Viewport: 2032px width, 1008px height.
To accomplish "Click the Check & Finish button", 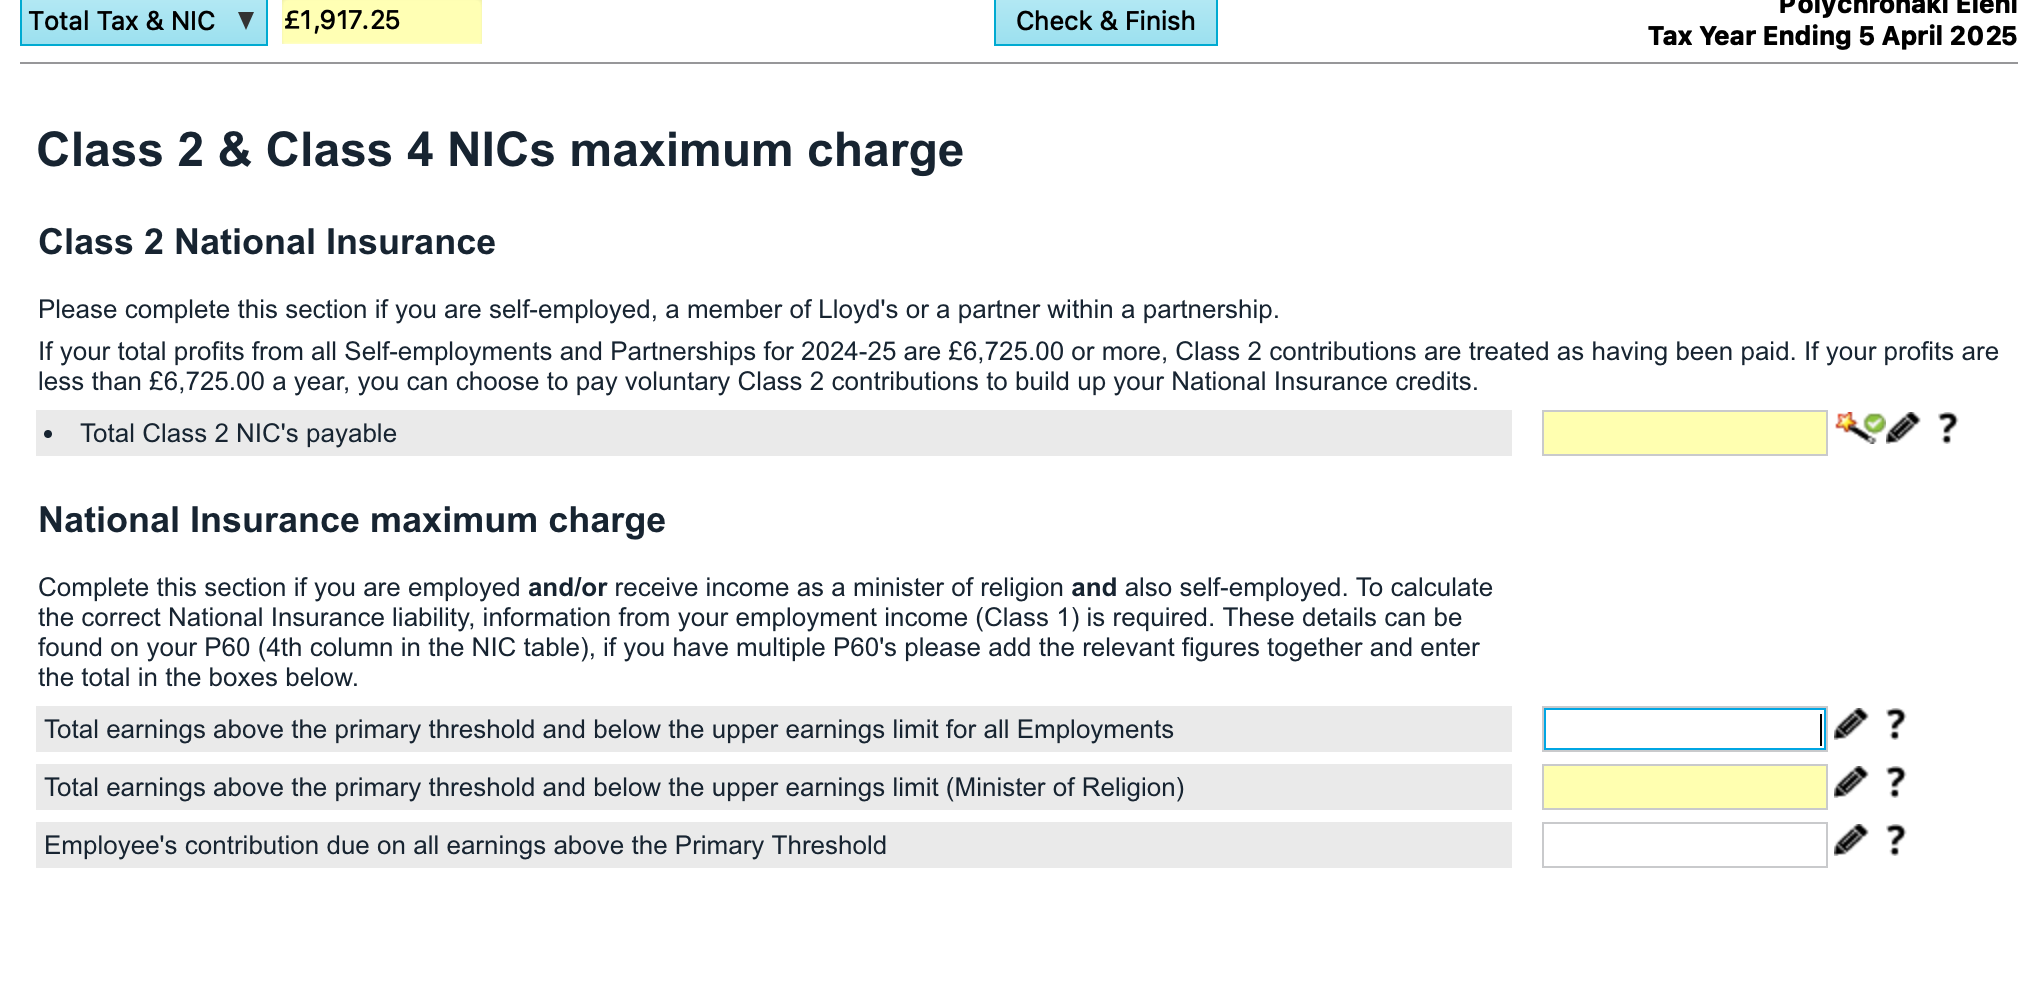I will tap(1105, 21).
